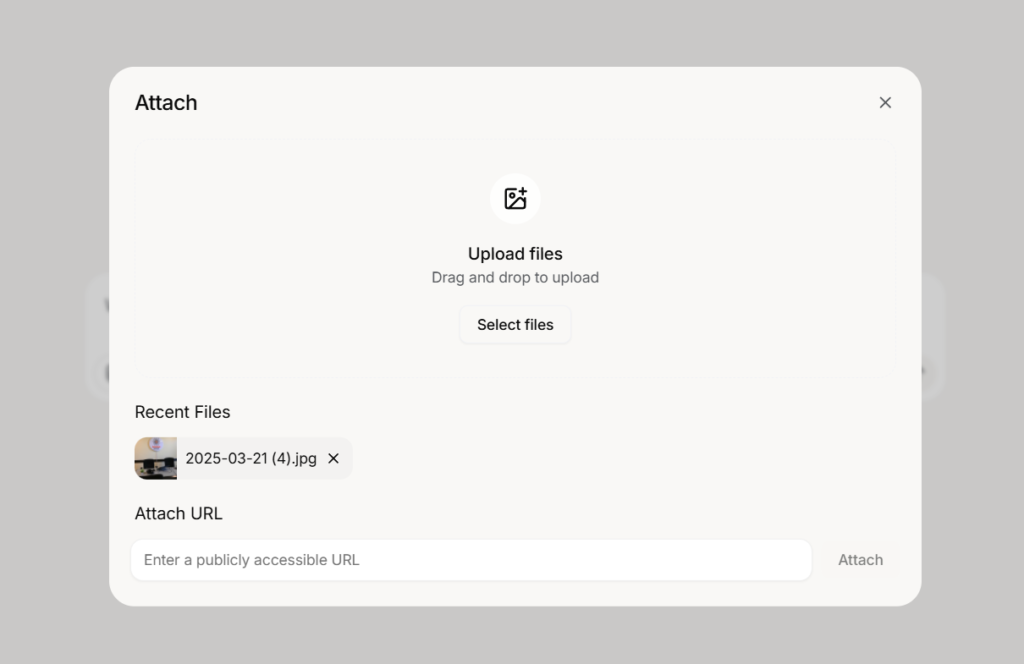This screenshot has height=664, width=1024.
Task: Click the Attach dialog title
Action: pos(166,103)
